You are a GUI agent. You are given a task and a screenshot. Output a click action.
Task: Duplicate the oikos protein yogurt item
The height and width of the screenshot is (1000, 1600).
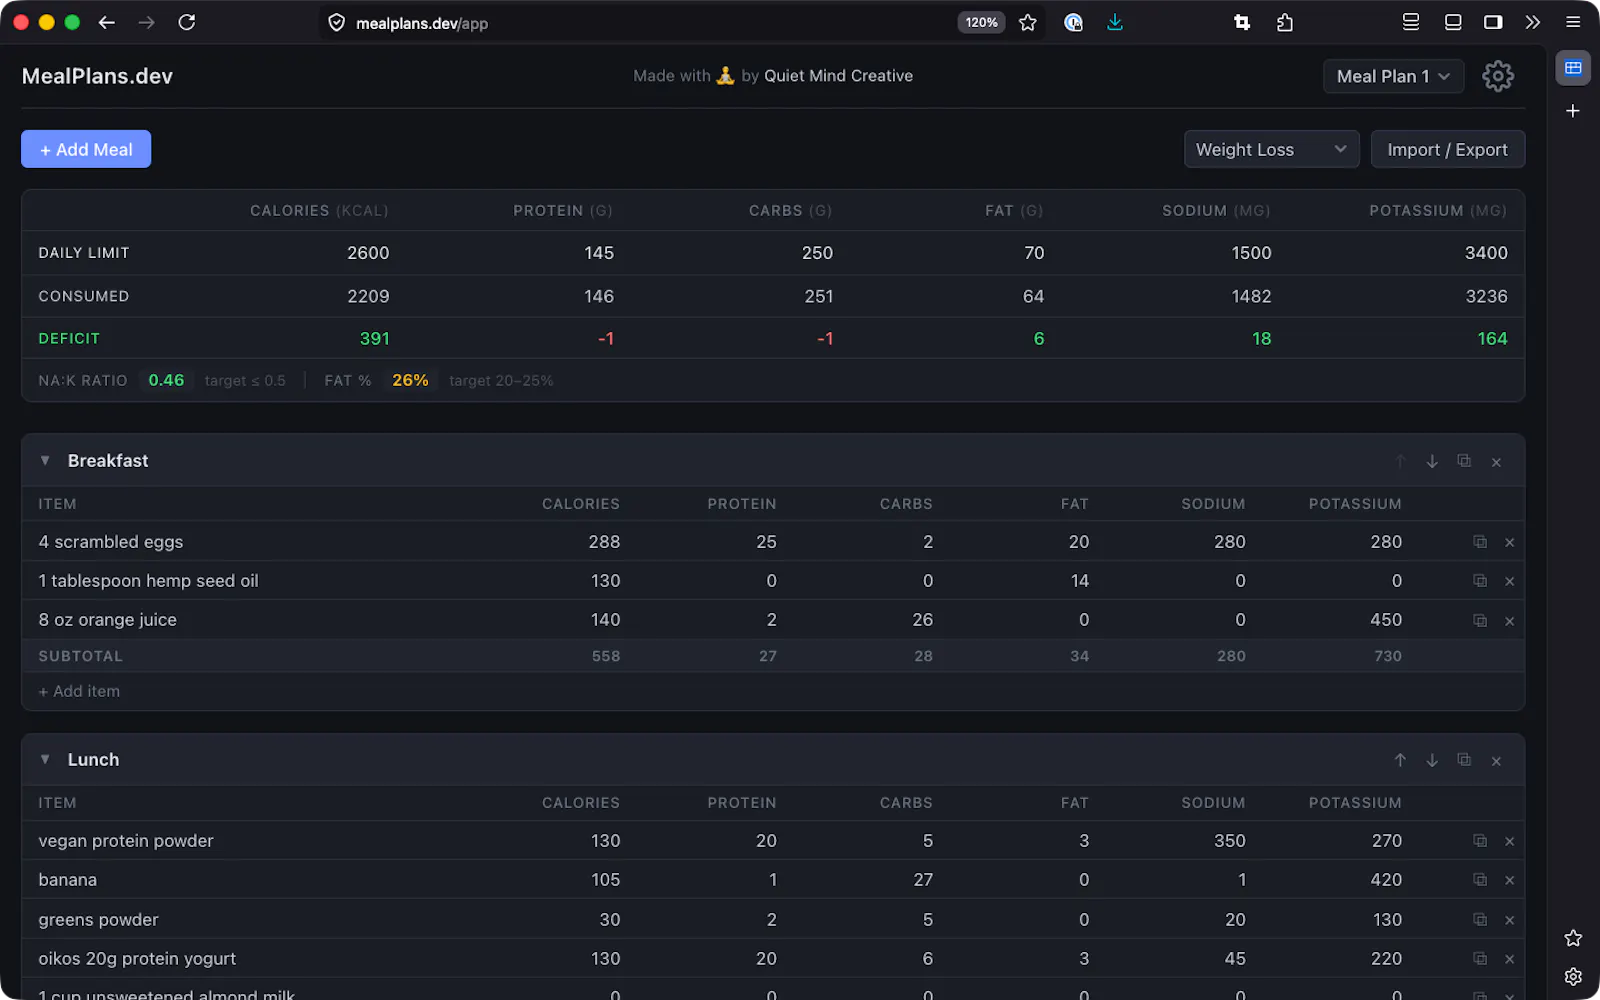click(1480, 959)
